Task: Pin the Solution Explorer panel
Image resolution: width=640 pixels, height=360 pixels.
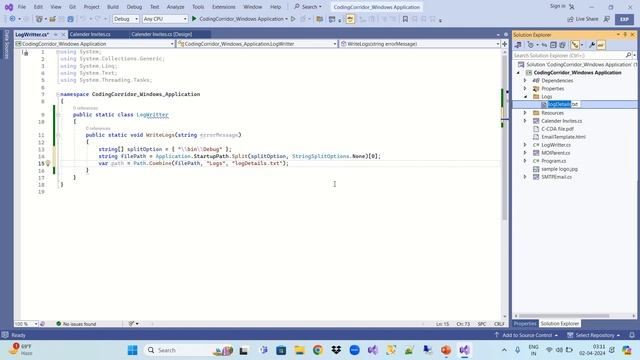Action: click(625, 35)
